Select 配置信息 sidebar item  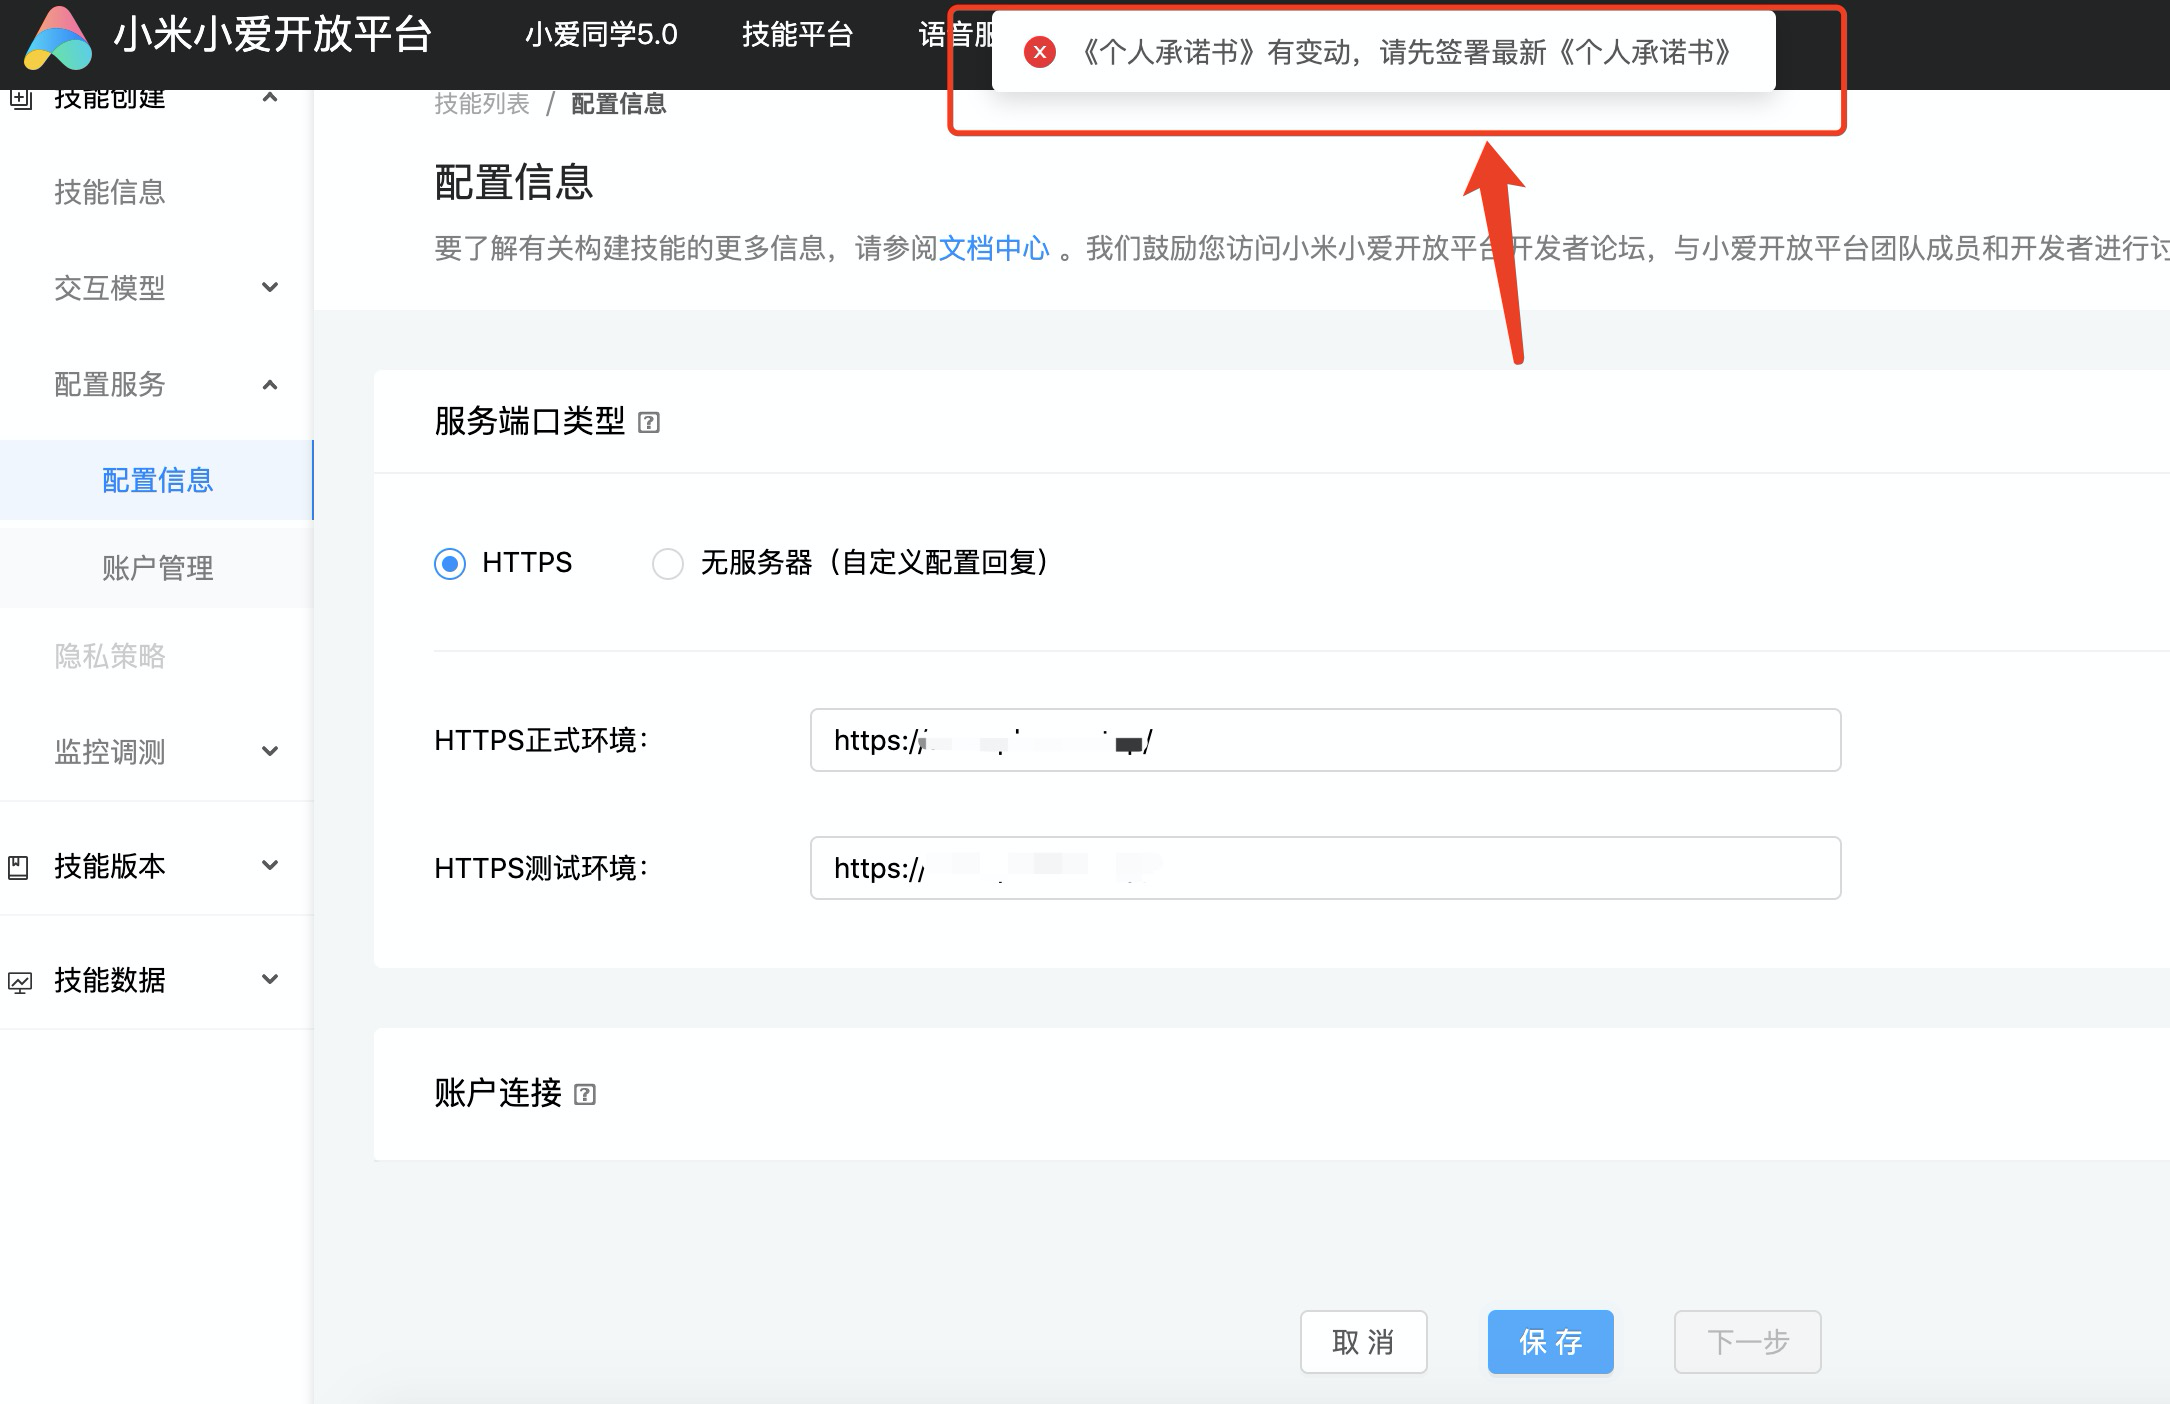[x=157, y=480]
